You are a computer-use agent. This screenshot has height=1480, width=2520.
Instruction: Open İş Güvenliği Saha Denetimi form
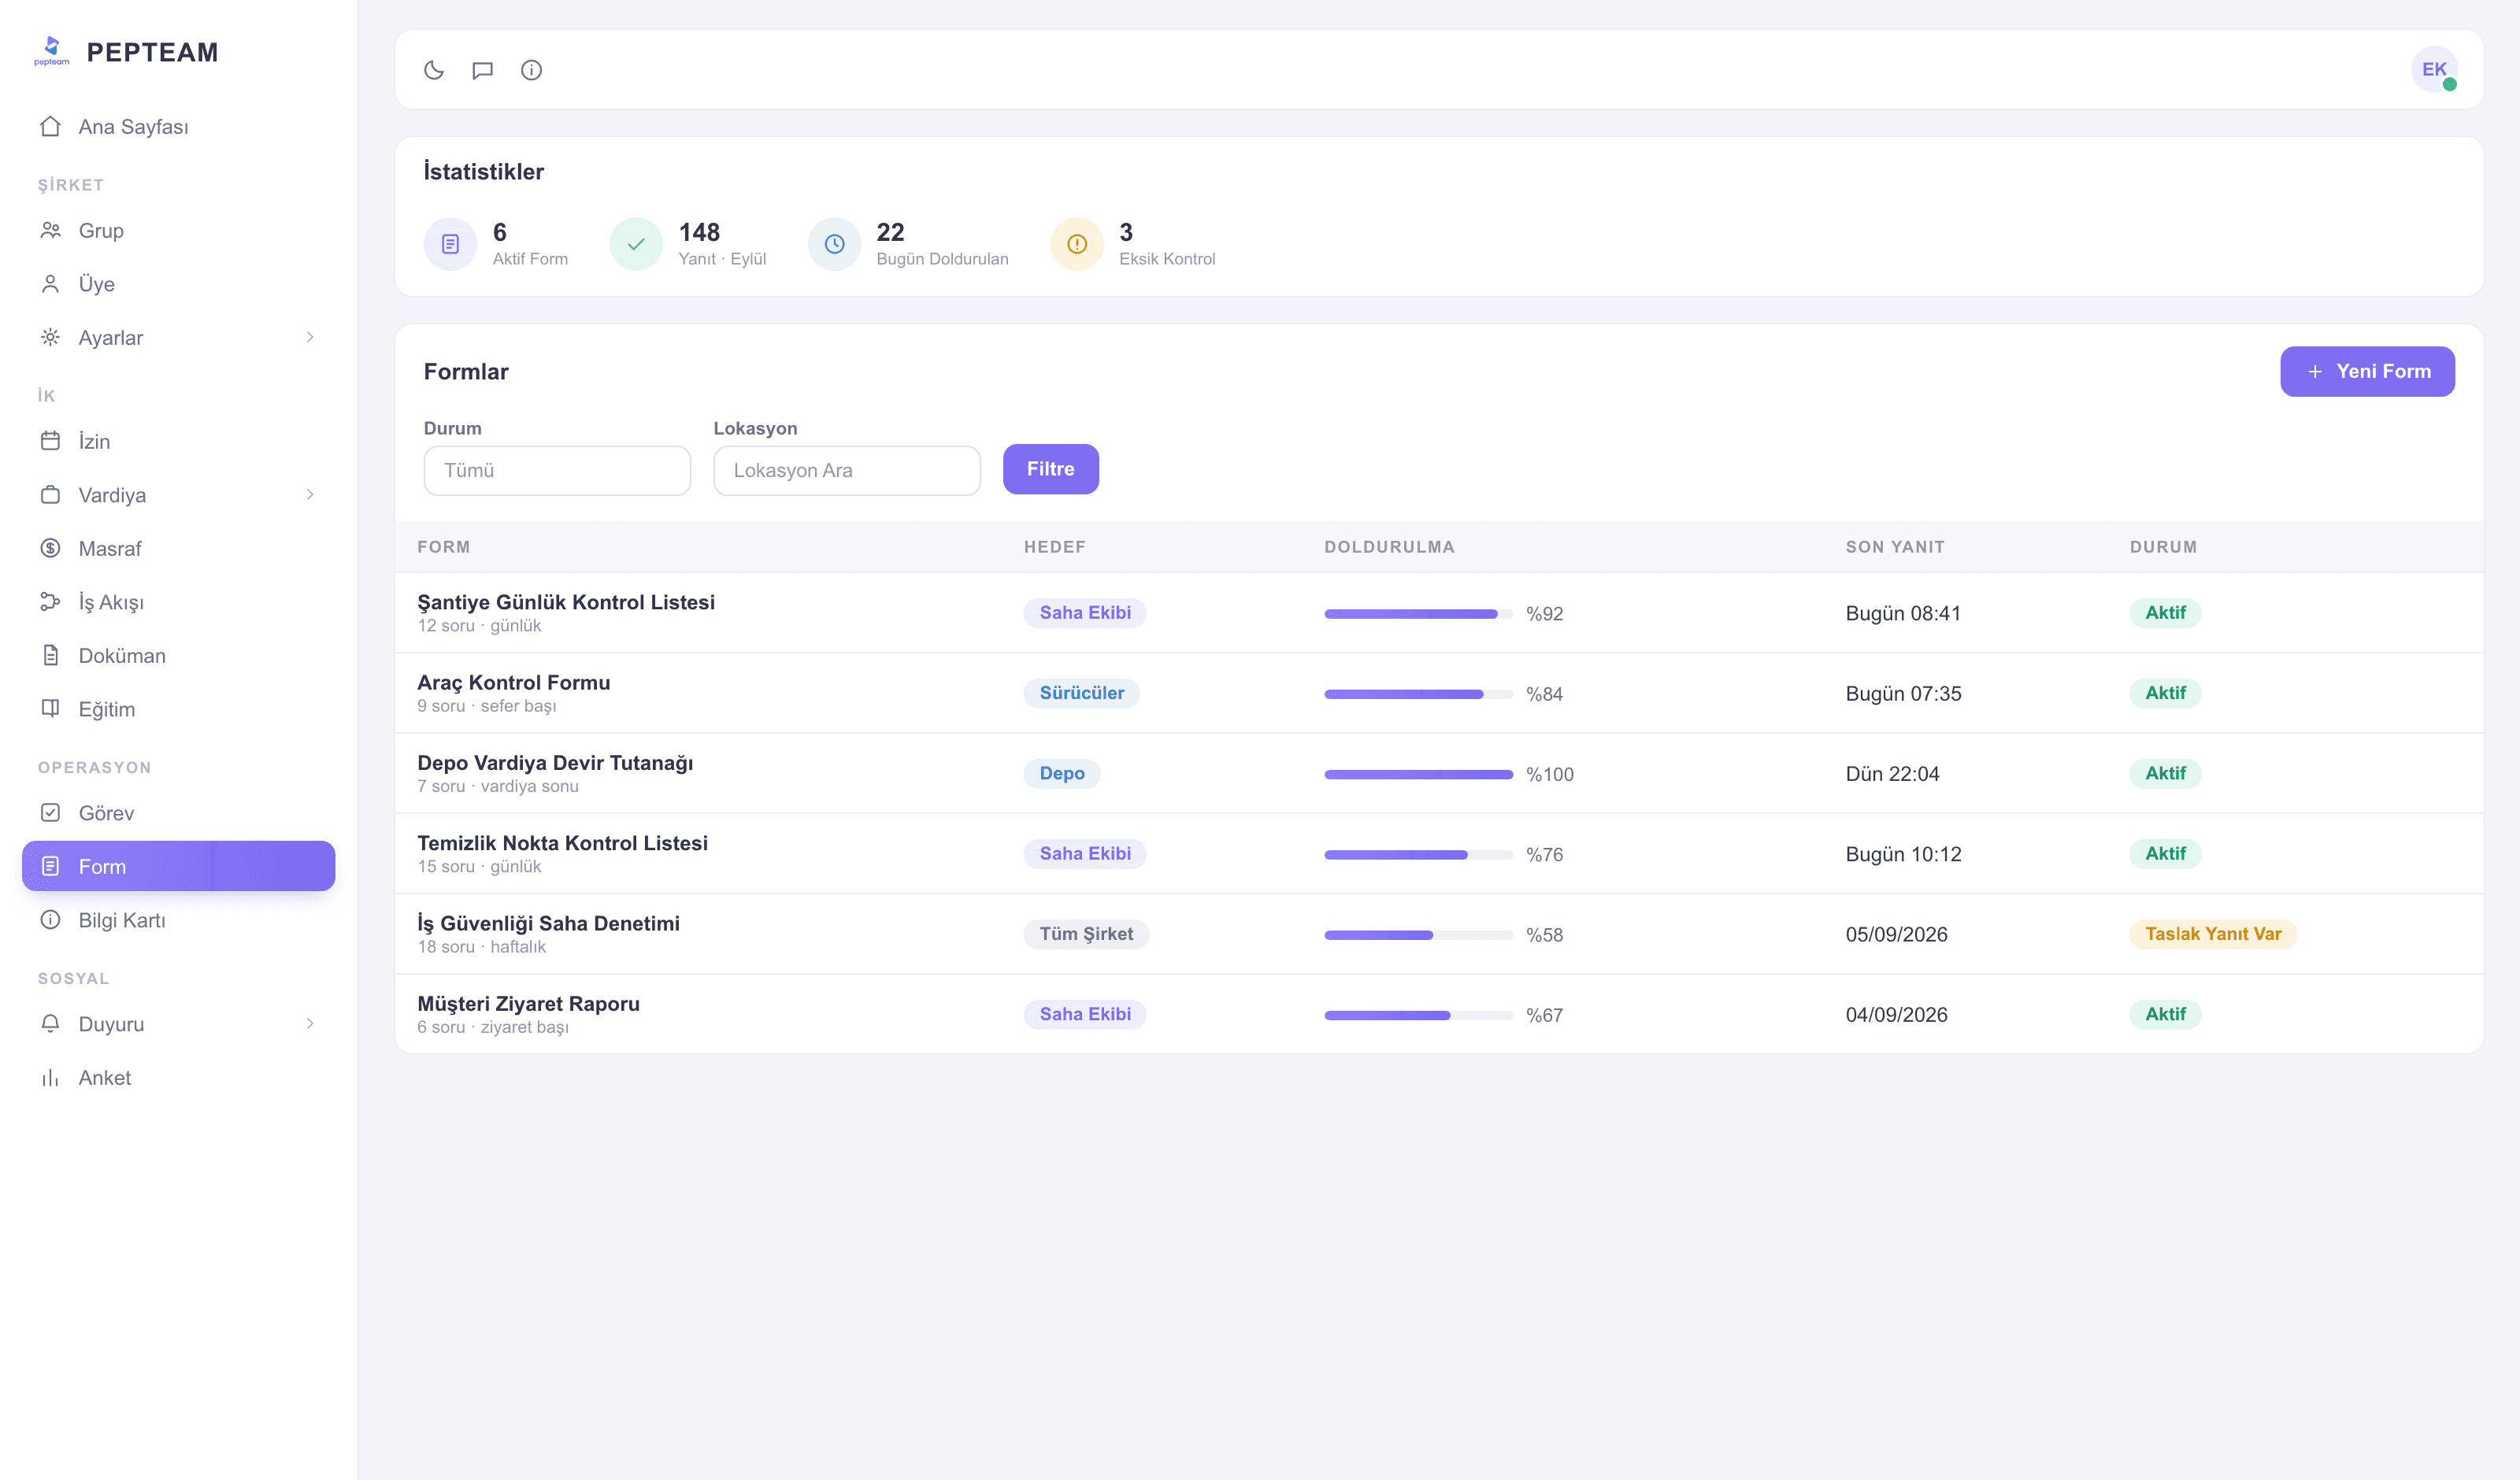click(548, 923)
